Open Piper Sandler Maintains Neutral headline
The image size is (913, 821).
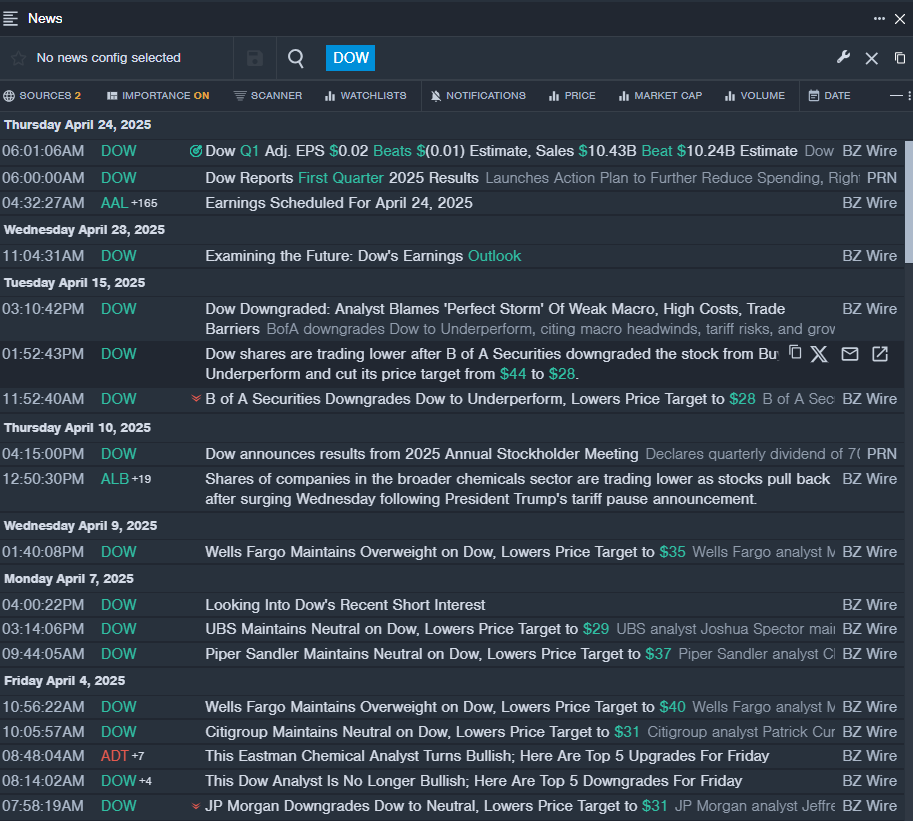tap(438, 654)
